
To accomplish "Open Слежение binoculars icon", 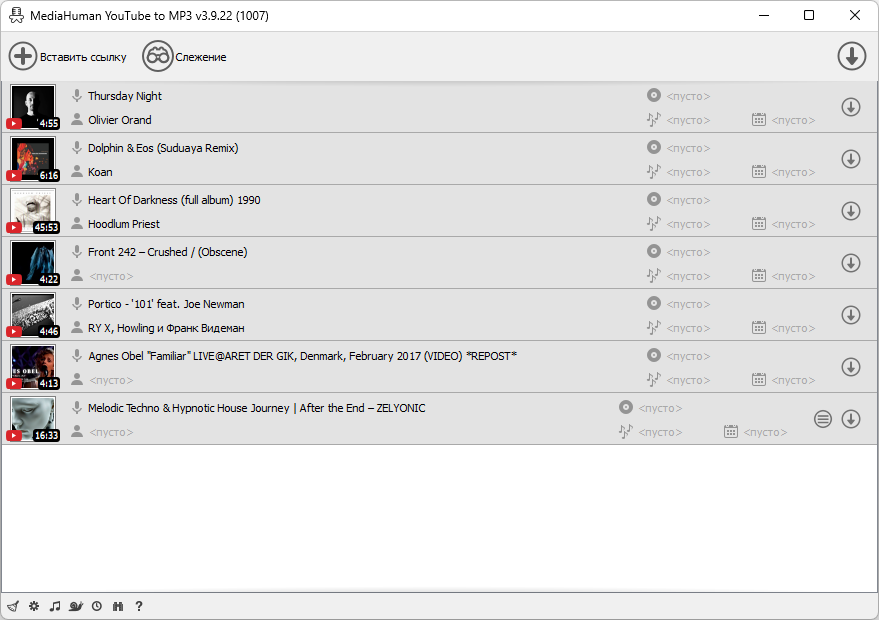I will (157, 57).
